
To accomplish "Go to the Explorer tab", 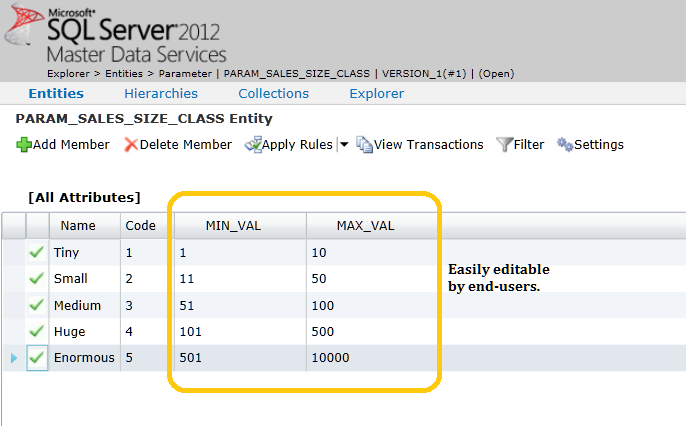I will 376,93.
